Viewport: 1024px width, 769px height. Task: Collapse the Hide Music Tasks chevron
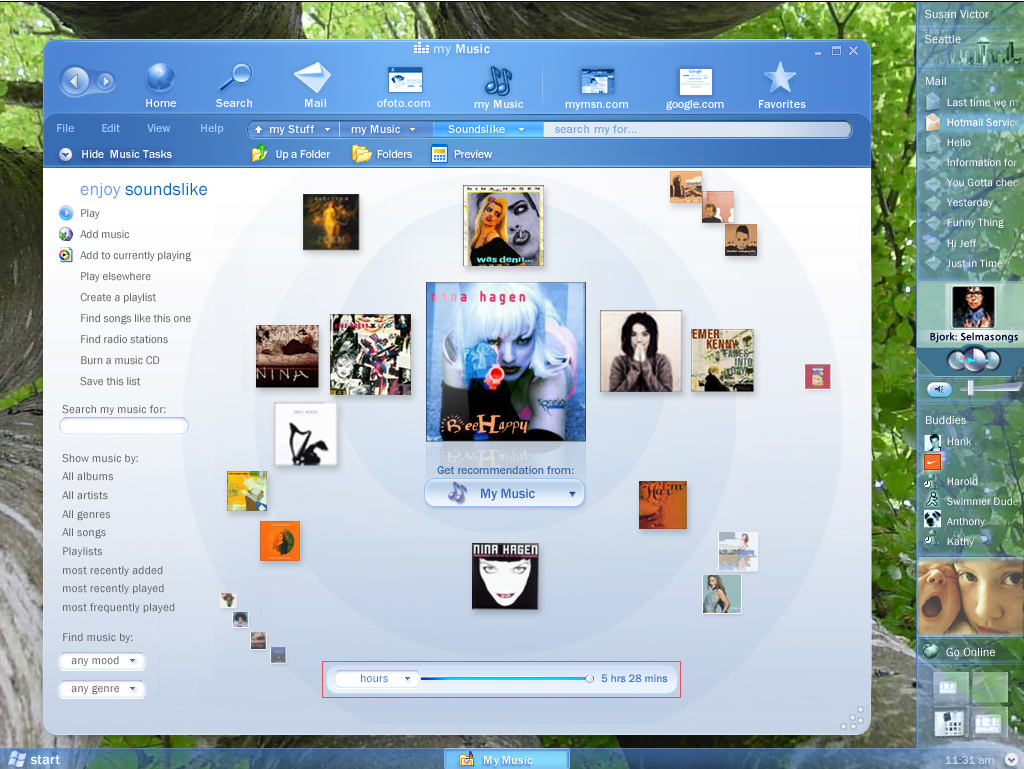pos(65,155)
